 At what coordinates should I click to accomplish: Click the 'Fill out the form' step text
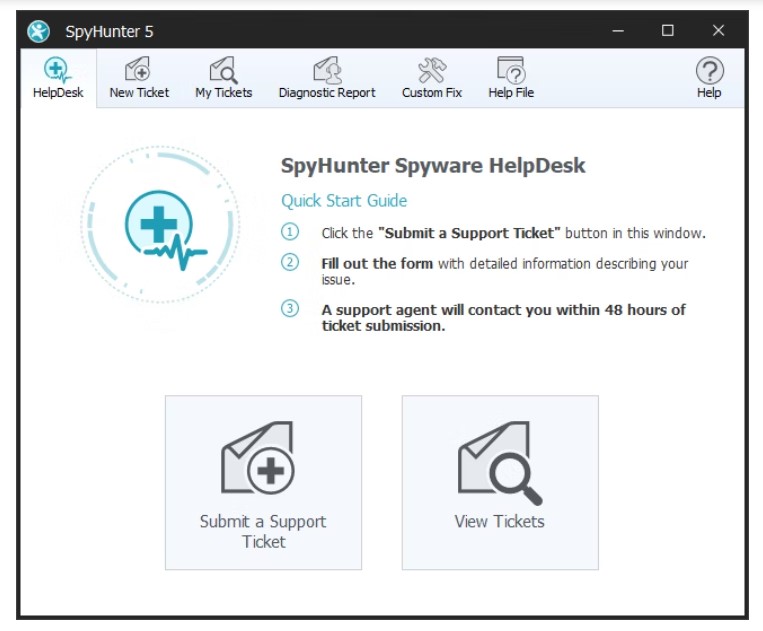(505, 271)
